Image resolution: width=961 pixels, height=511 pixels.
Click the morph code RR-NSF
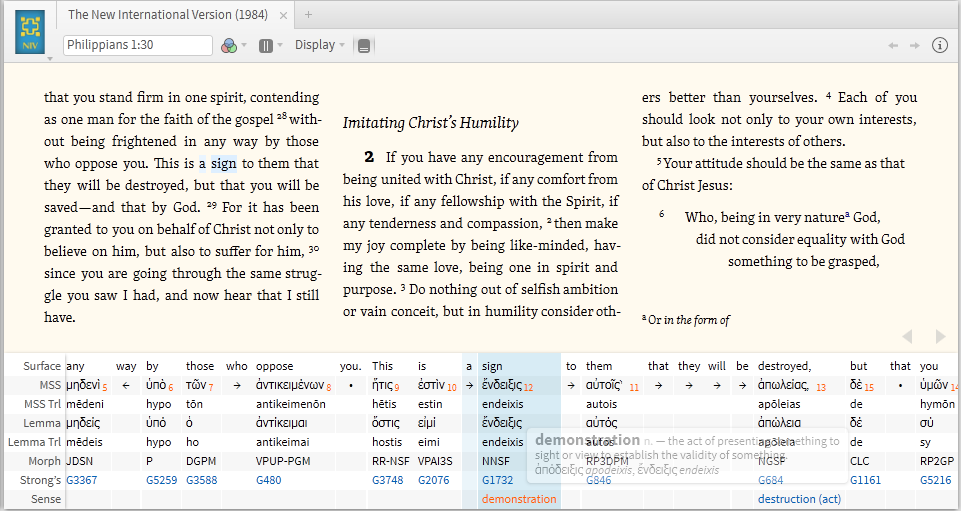(x=390, y=461)
